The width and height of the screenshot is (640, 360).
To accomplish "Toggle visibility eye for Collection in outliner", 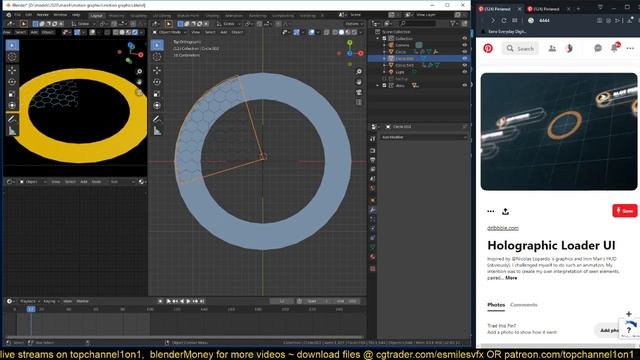I will point(464,38).
